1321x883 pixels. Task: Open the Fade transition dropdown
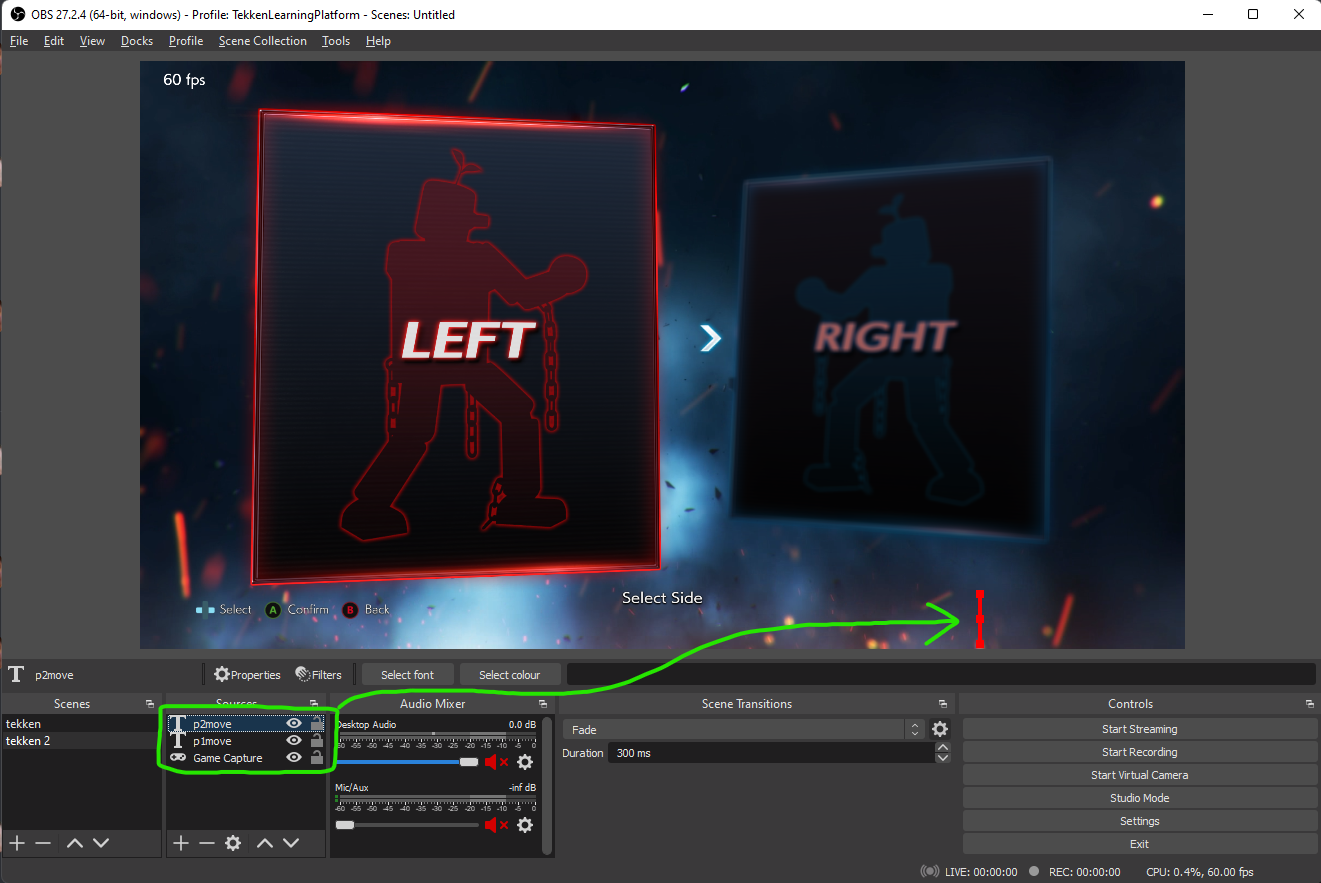744,730
